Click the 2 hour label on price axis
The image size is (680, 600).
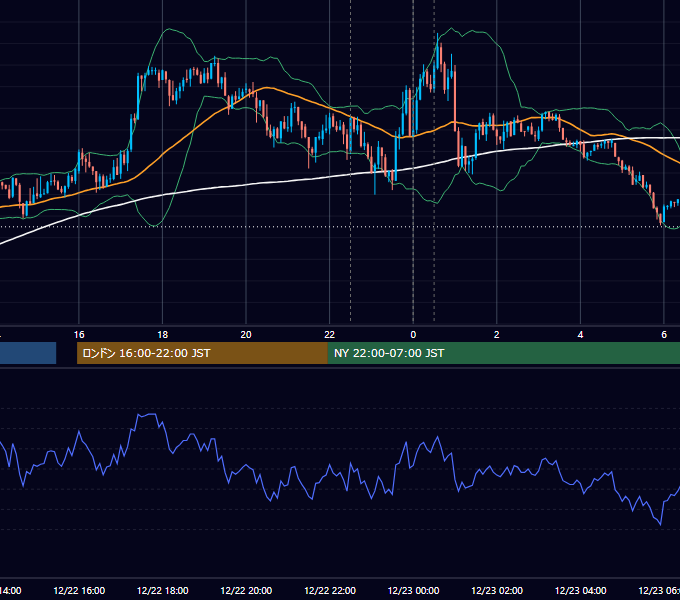tap(497, 335)
